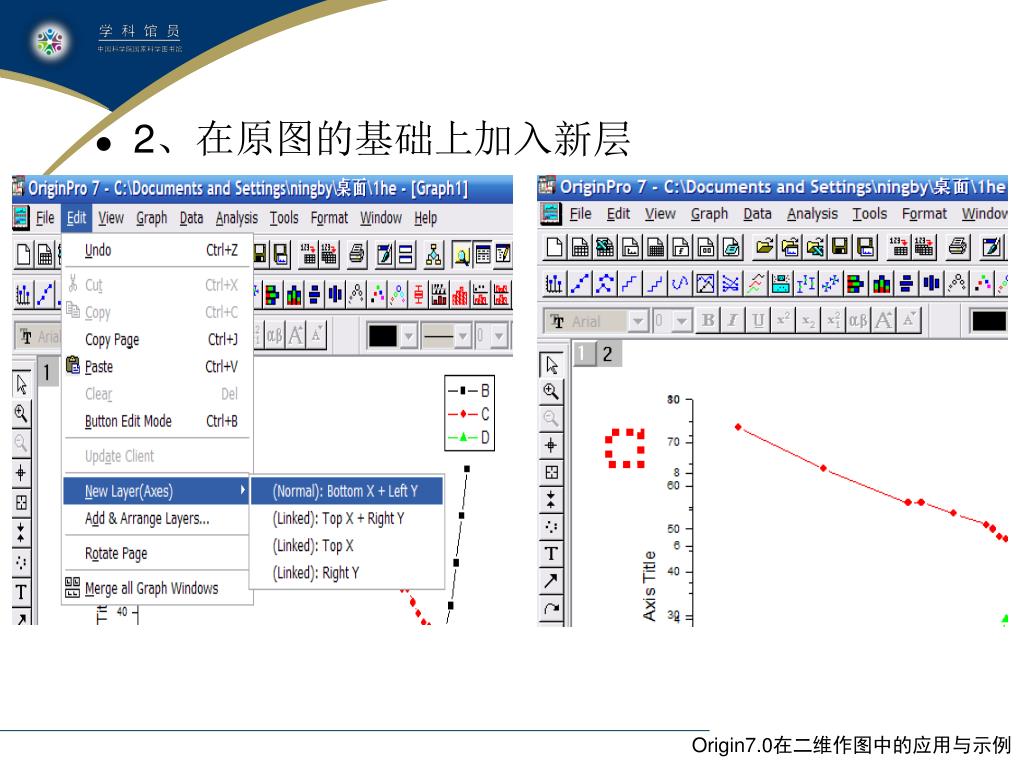Select Copy Page in the Edit menu
Screen dimensions: 1024x768
(x=156, y=340)
